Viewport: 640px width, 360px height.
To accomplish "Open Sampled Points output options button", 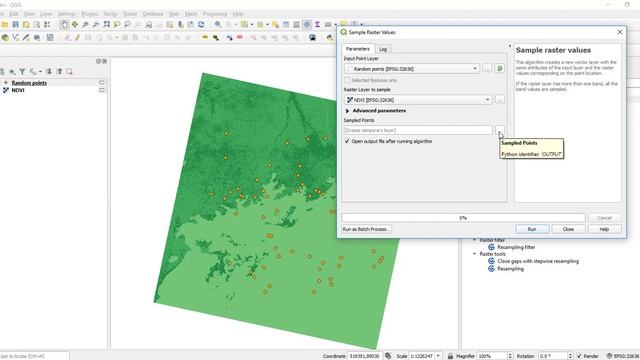I will point(500,130).
